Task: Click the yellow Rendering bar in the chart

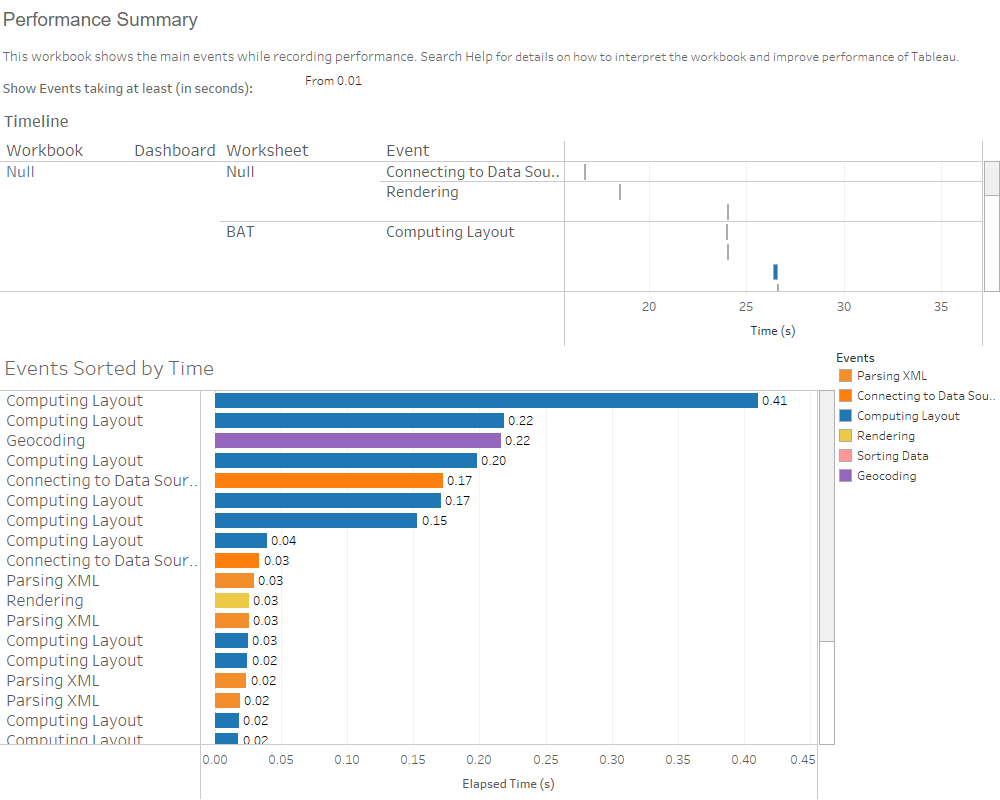Action: [x=232, y=600]
